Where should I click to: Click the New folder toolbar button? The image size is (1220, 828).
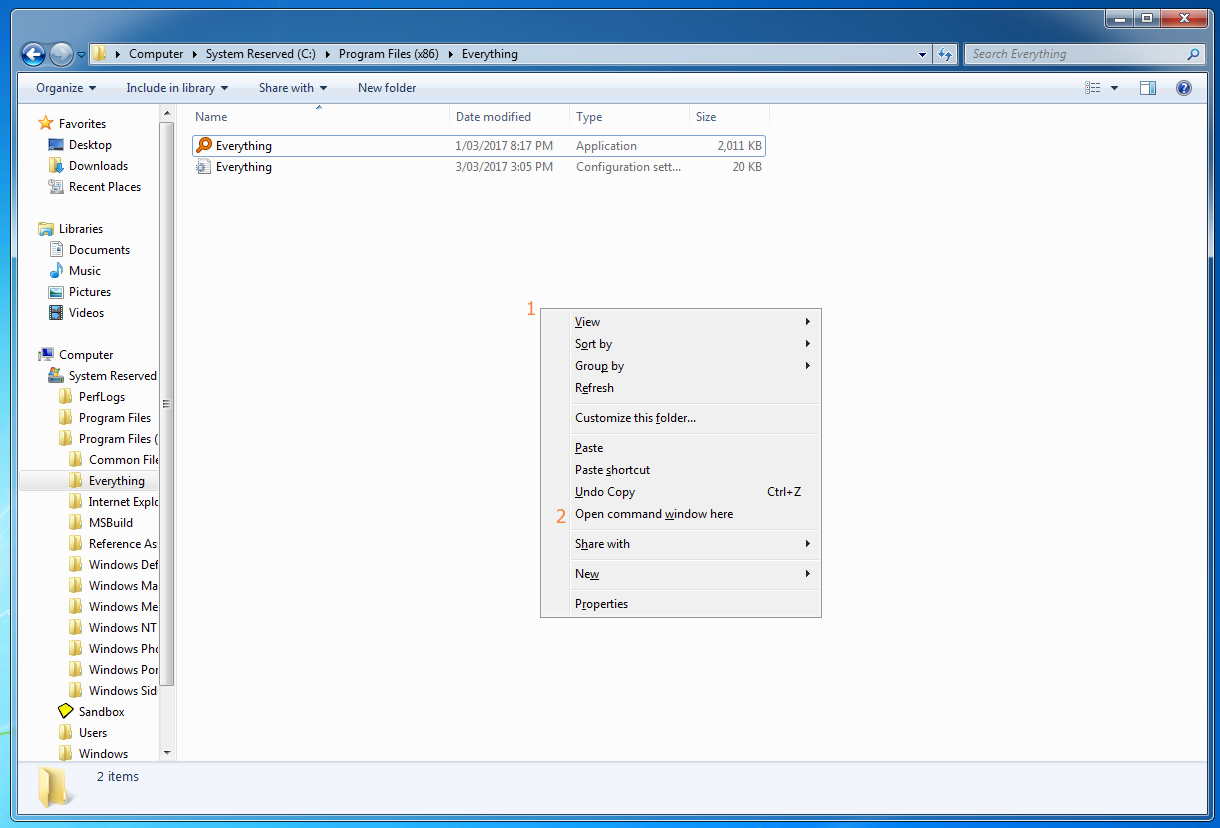387,88
